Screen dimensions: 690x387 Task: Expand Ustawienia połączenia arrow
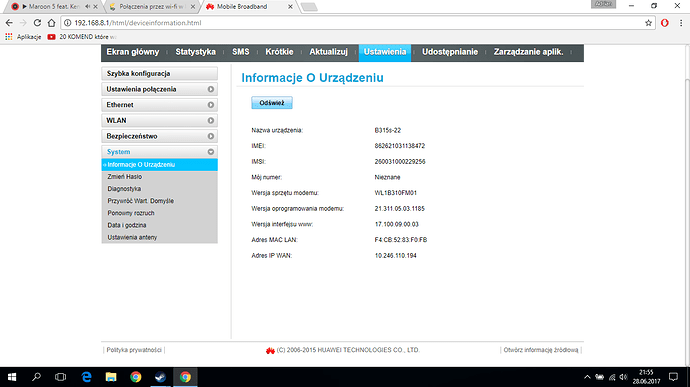click(x=211, y=89)
